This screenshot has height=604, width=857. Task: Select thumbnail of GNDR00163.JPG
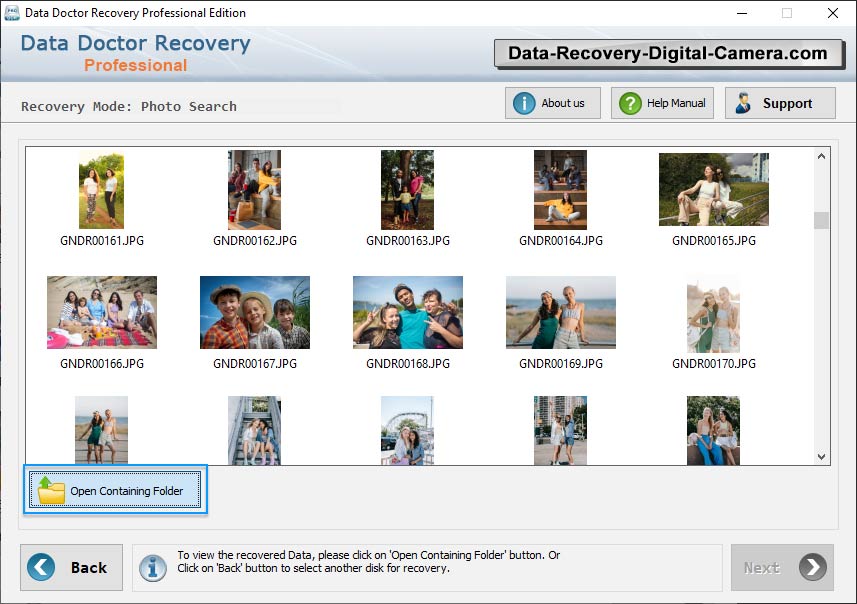pos(408,190)
